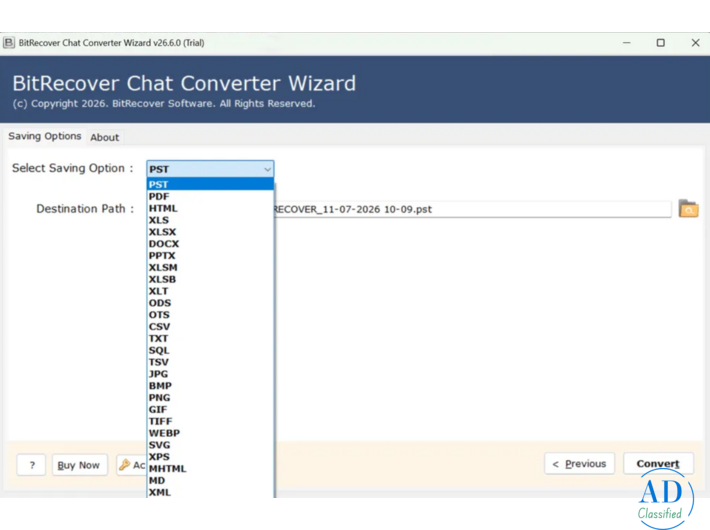Choose PNG image format

[210, 397]
